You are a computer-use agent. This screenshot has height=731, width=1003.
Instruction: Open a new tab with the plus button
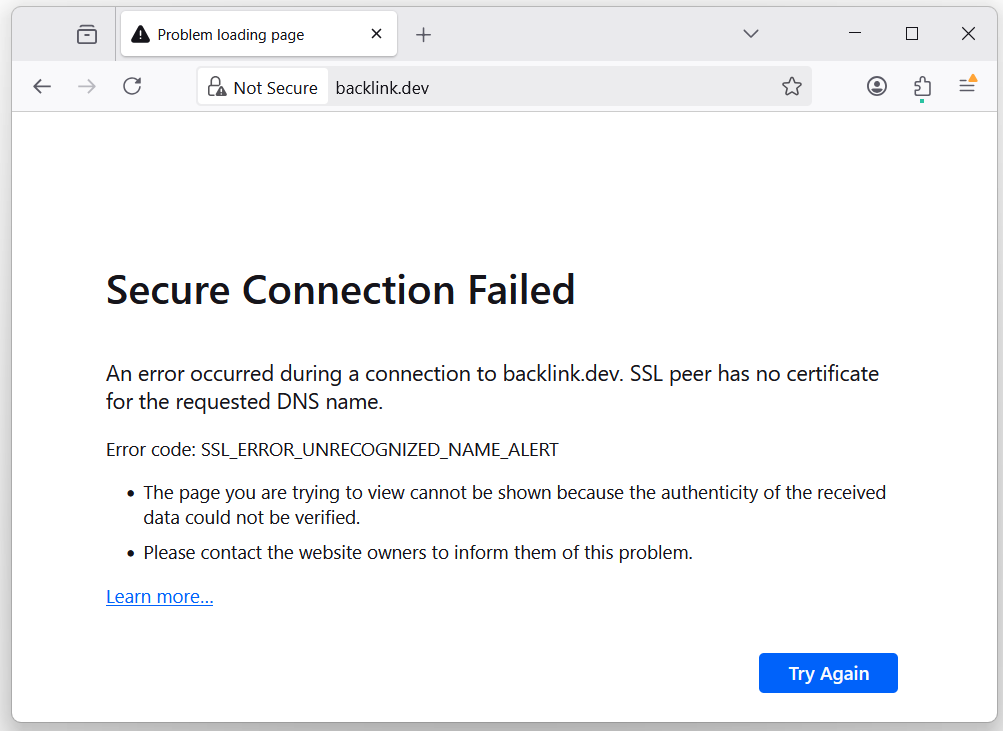pos(423,33)
